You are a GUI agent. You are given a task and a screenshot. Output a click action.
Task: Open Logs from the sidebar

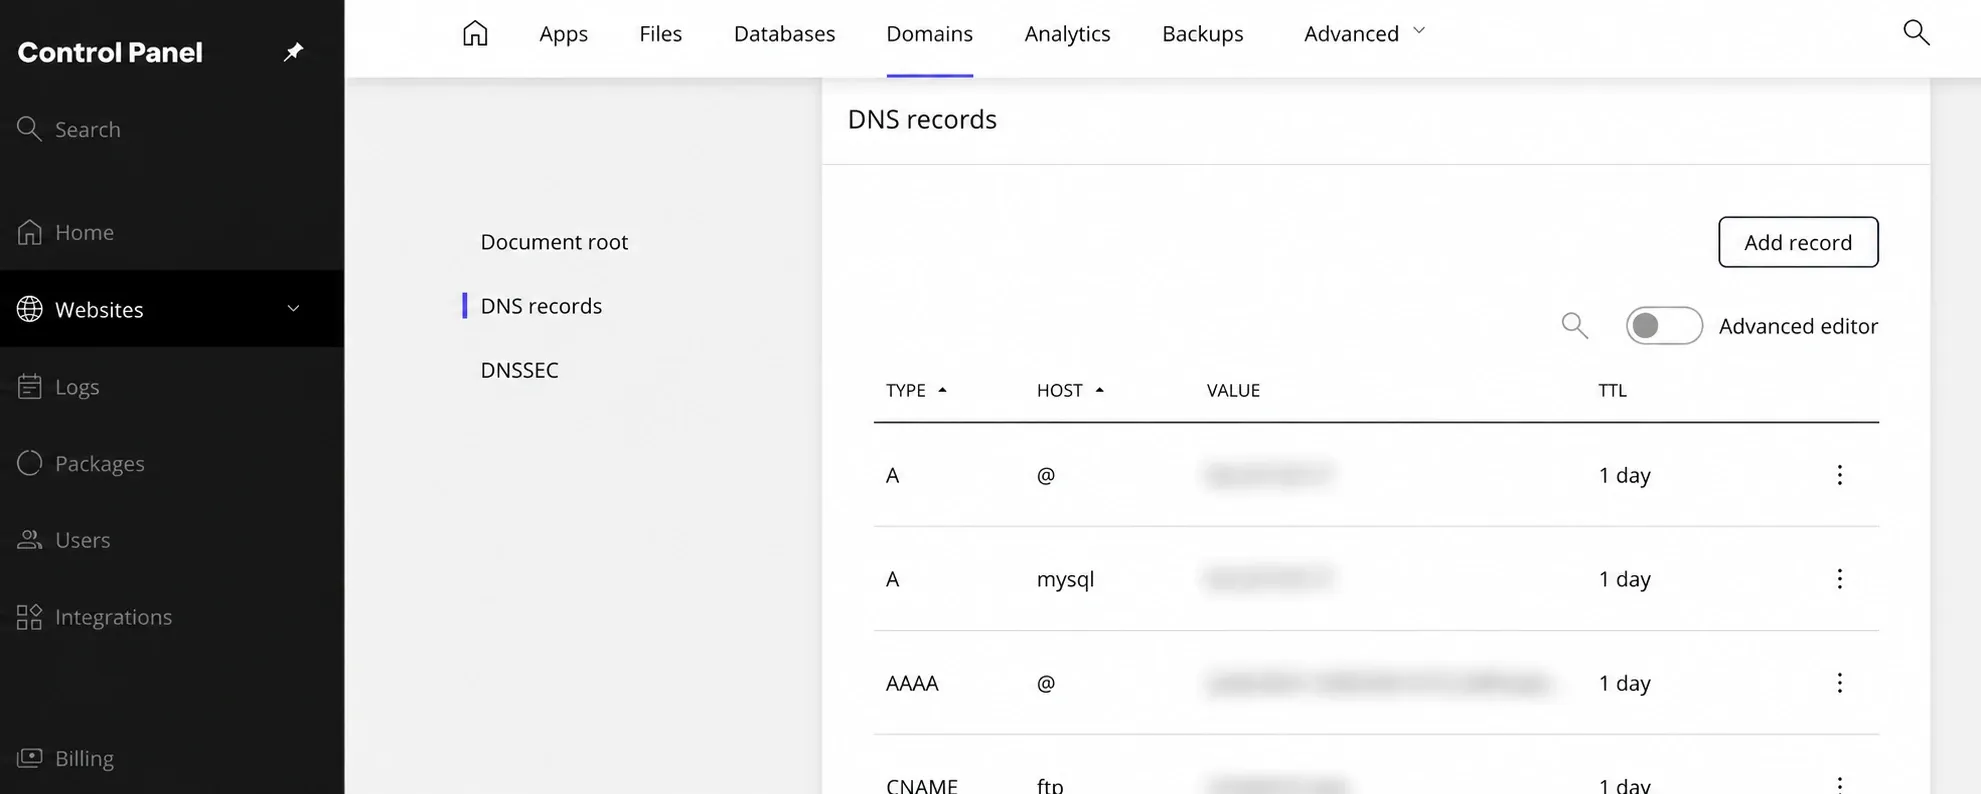(x=77, y=386)
